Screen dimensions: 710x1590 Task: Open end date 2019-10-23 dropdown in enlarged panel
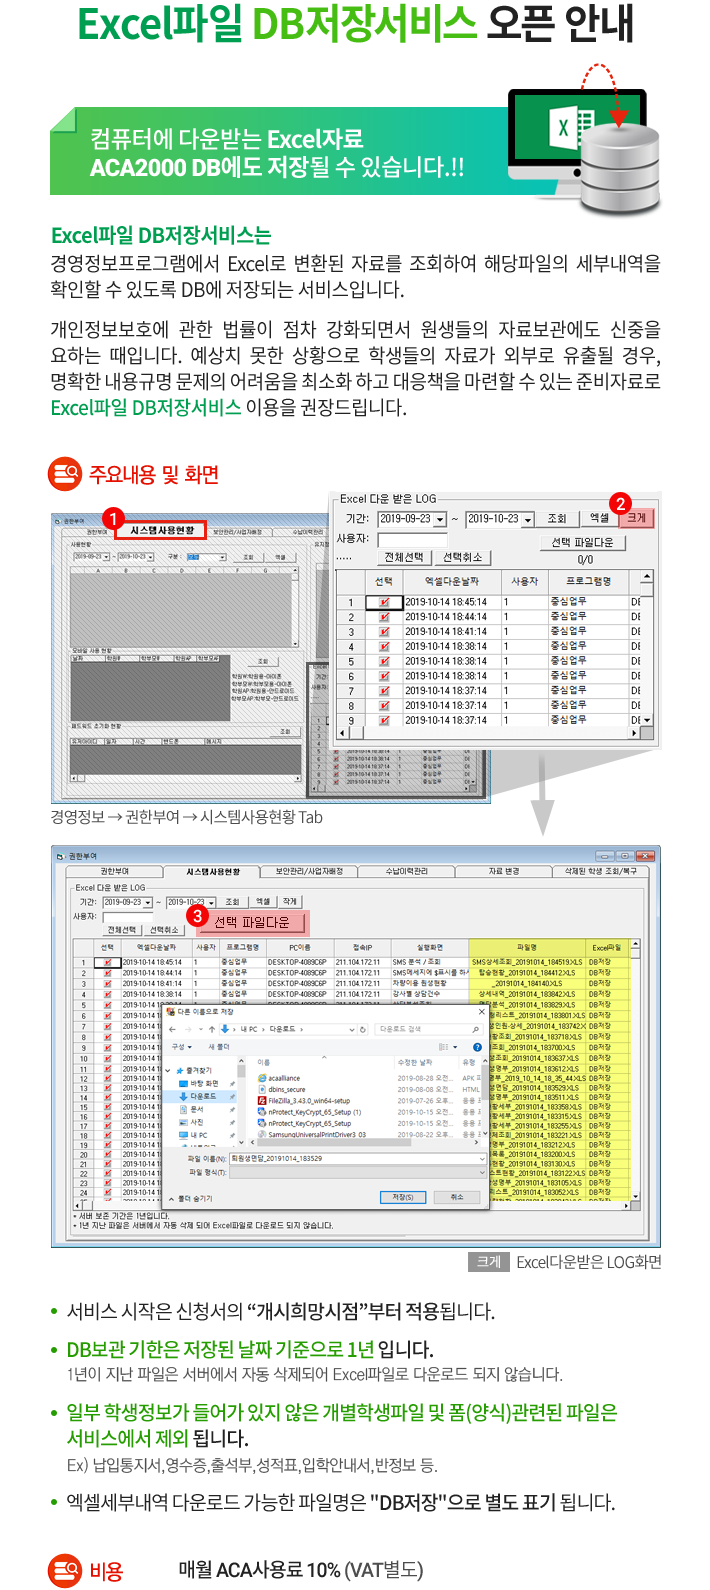tap(527, 519)
